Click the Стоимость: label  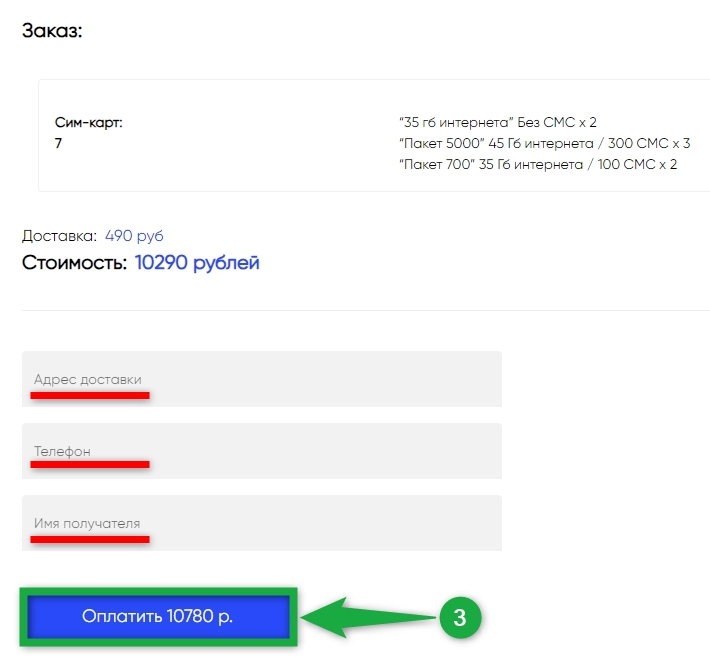(x=75, y=263)
